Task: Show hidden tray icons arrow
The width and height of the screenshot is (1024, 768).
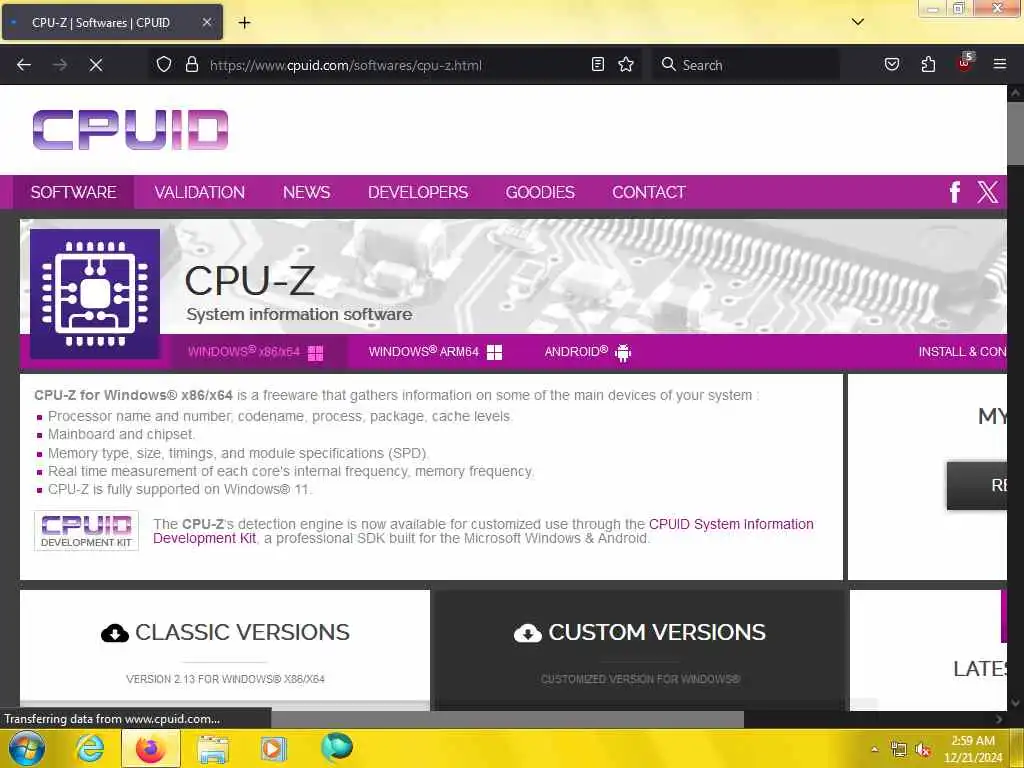Action: click(874, 749)
